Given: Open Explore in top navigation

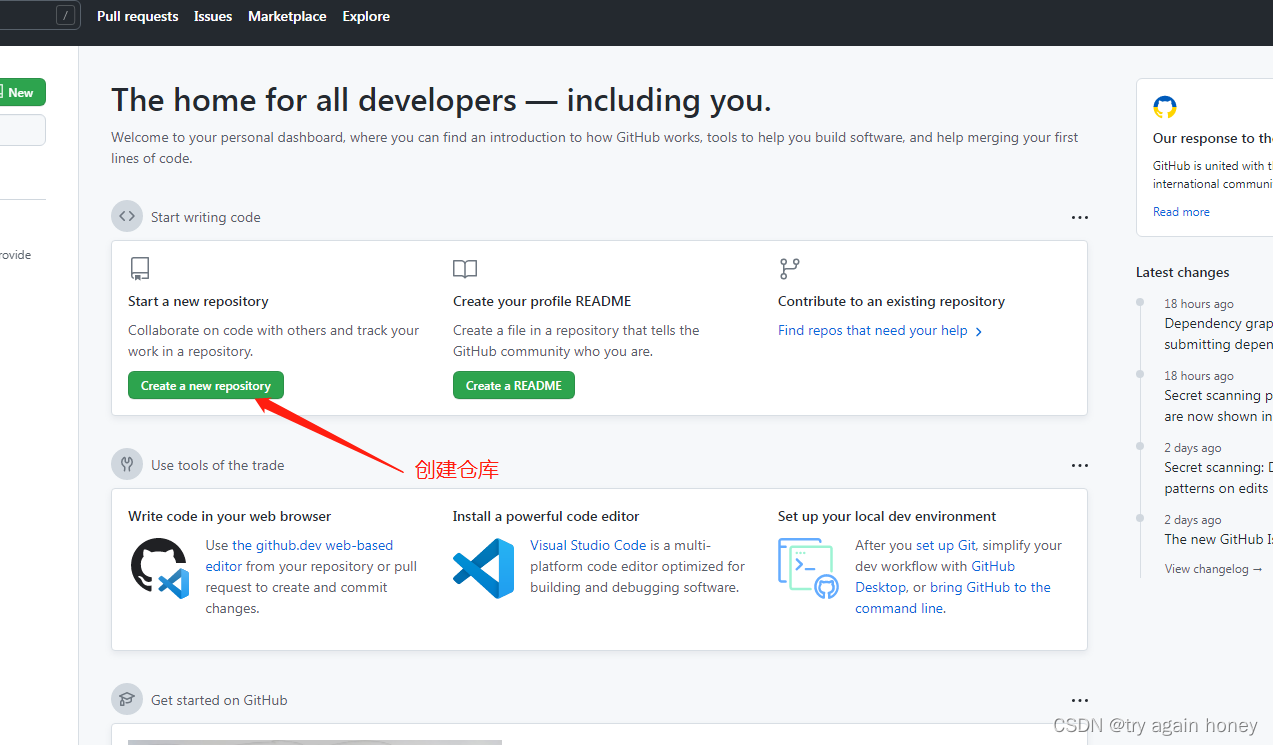Looking at the screenshot, I should tap(366, 16).
